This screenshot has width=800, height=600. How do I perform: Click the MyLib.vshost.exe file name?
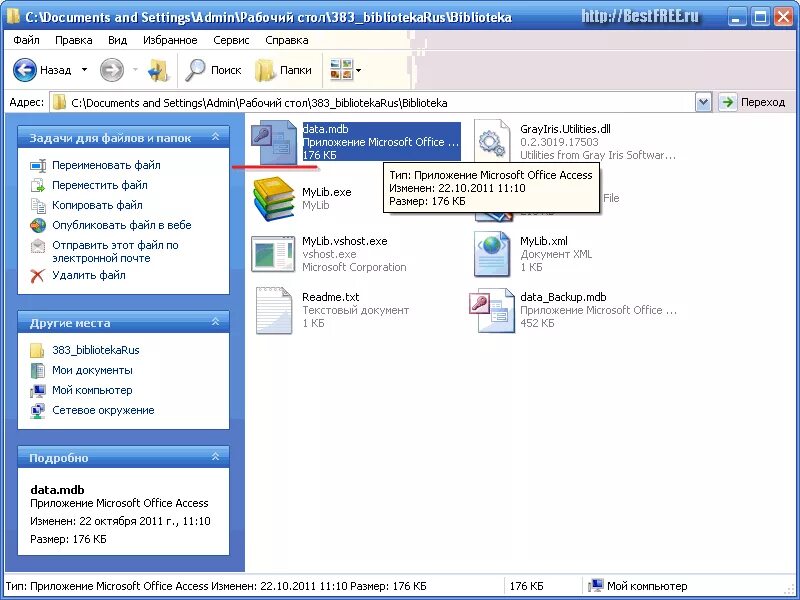click(344, 241)
